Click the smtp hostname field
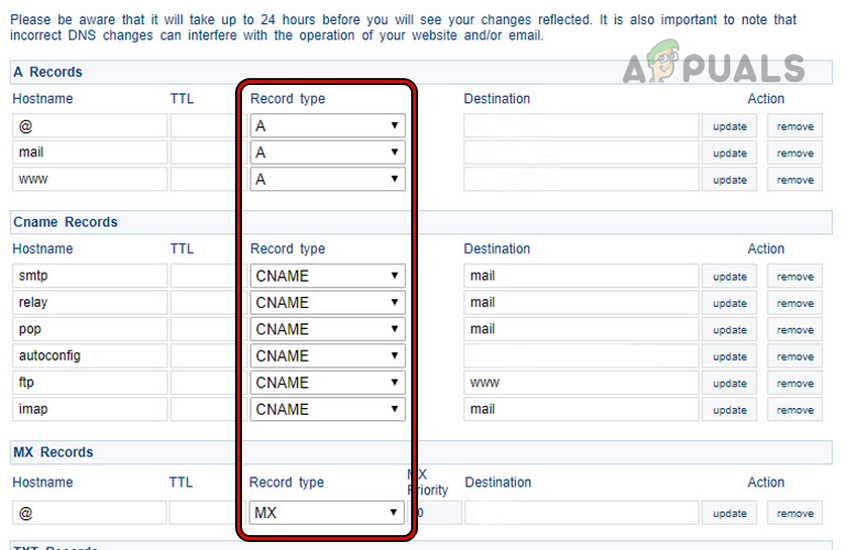The image size is (845, 550). [x=88, y=276]
